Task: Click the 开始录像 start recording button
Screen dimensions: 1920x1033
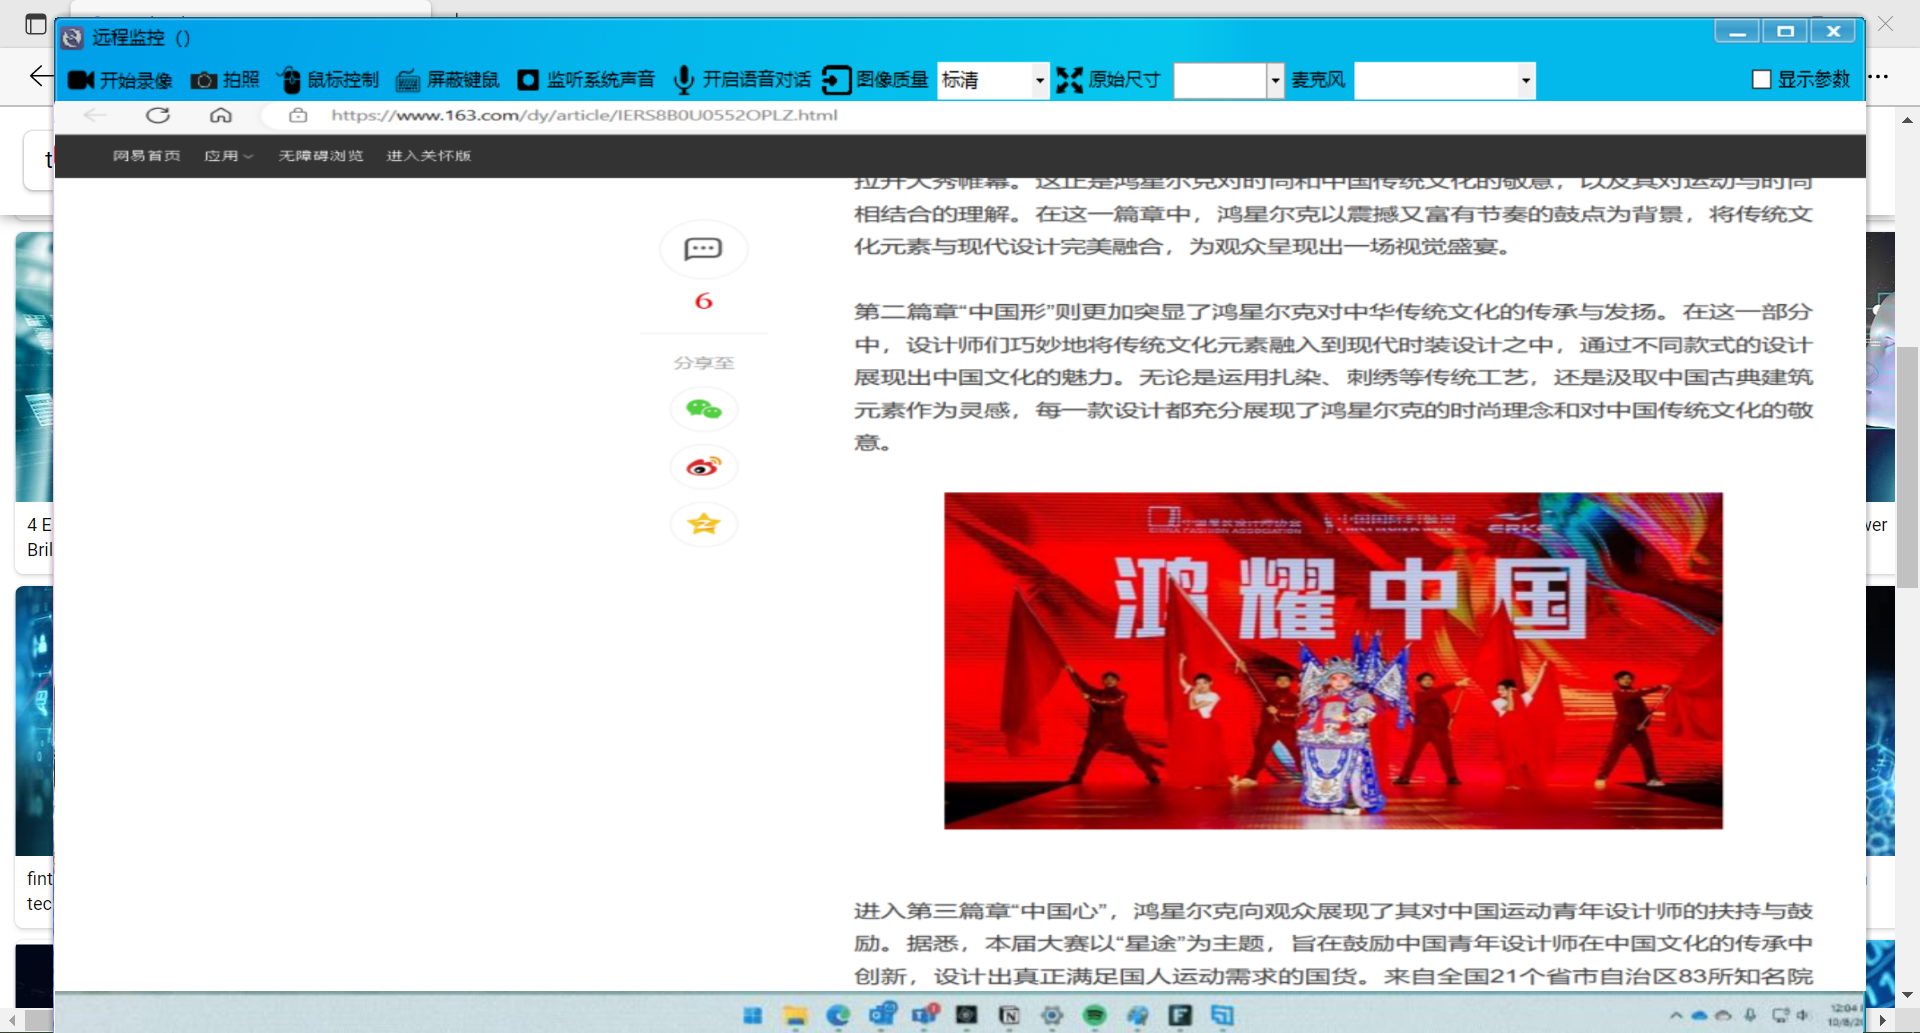Action: tap(120, 80)
